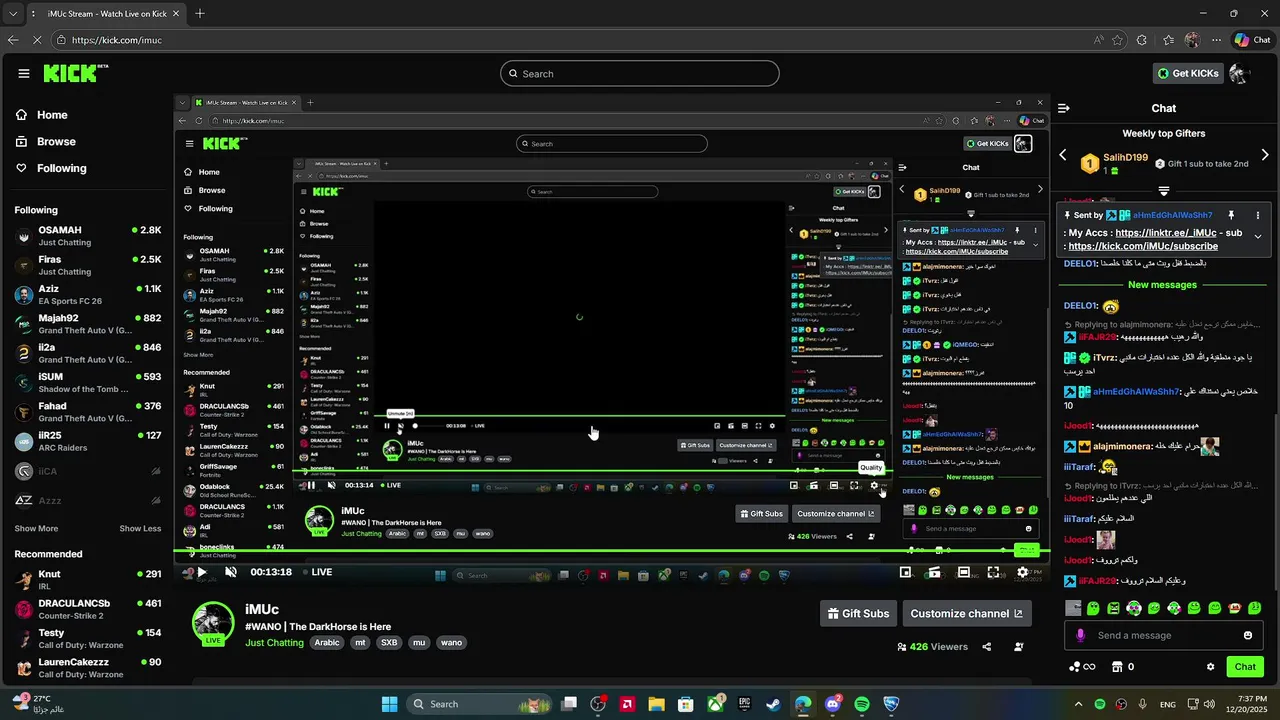Click the Arabic tag under stream title
This screenshot has height=720, width=1280.
coord(328,643)
